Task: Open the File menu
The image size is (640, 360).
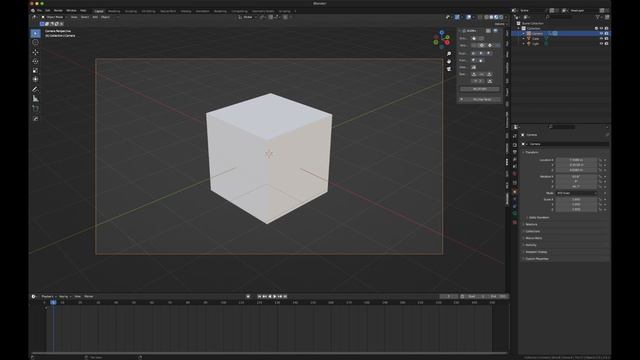Action: [x=40, y=11]
